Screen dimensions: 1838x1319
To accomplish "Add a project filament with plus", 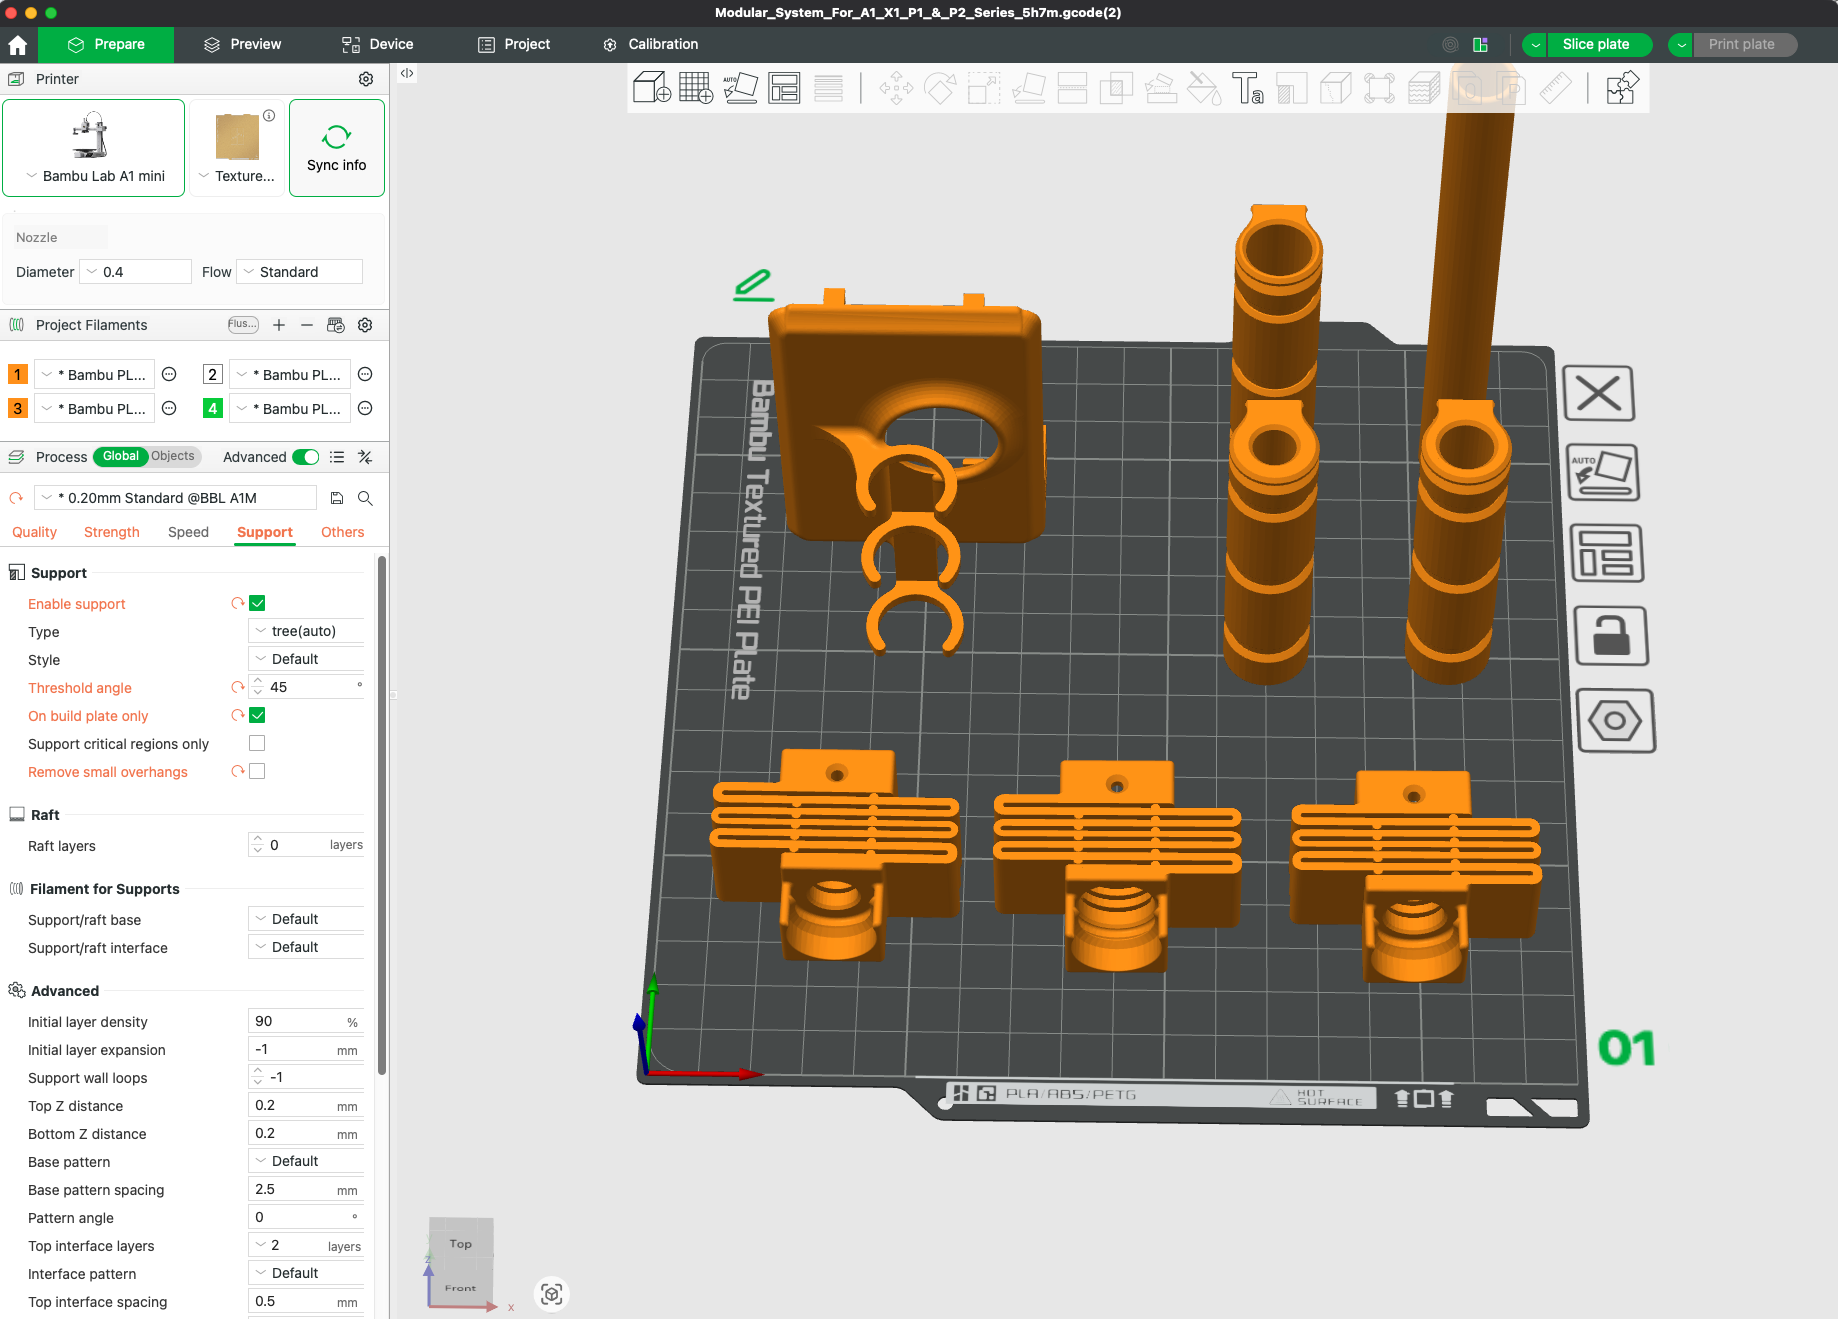I will pyautogui.click(x=279, y=325).
